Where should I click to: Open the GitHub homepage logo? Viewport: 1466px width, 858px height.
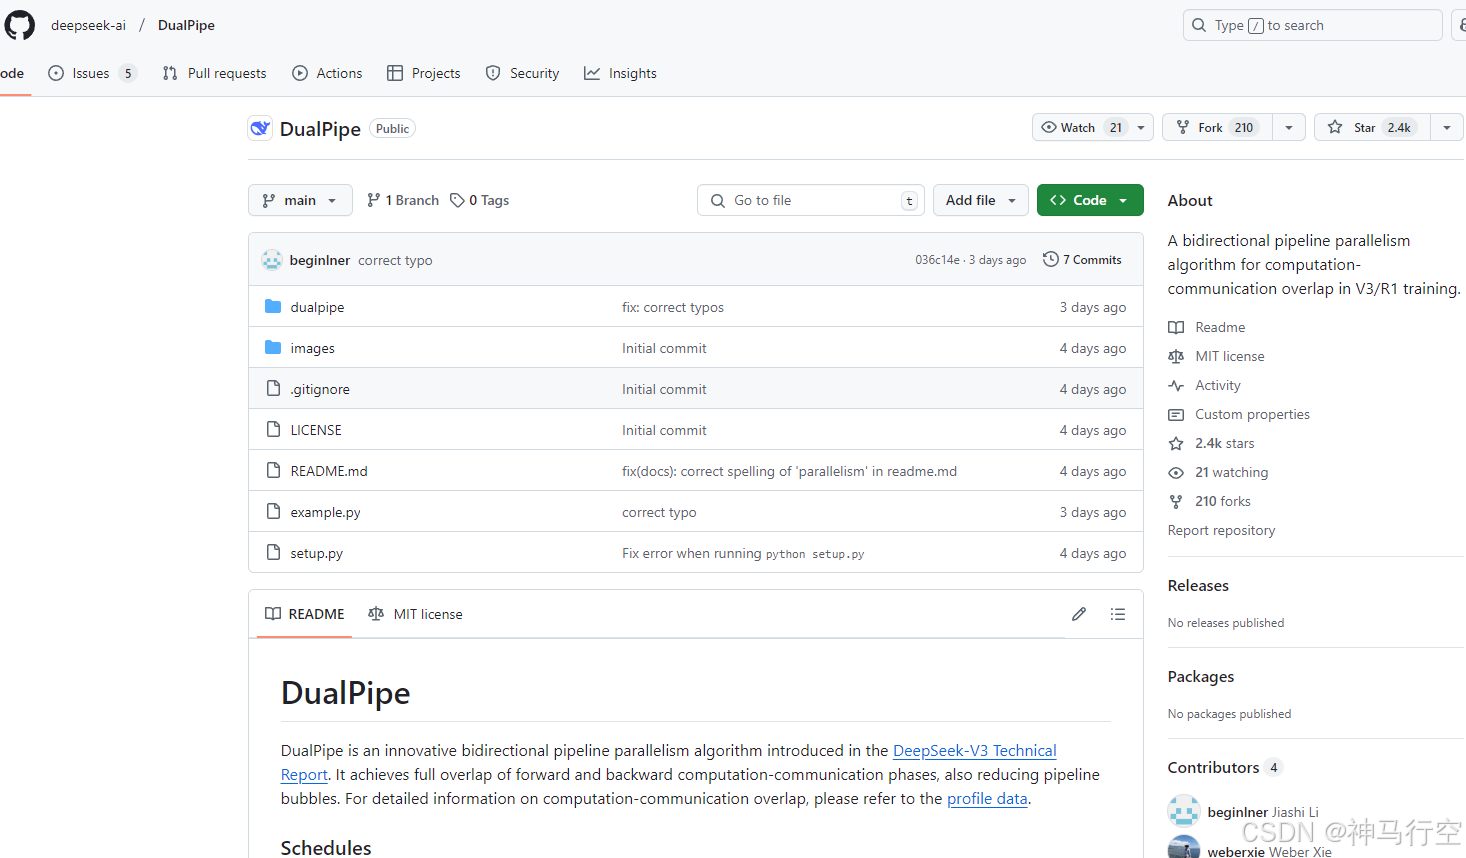(19, 25)
